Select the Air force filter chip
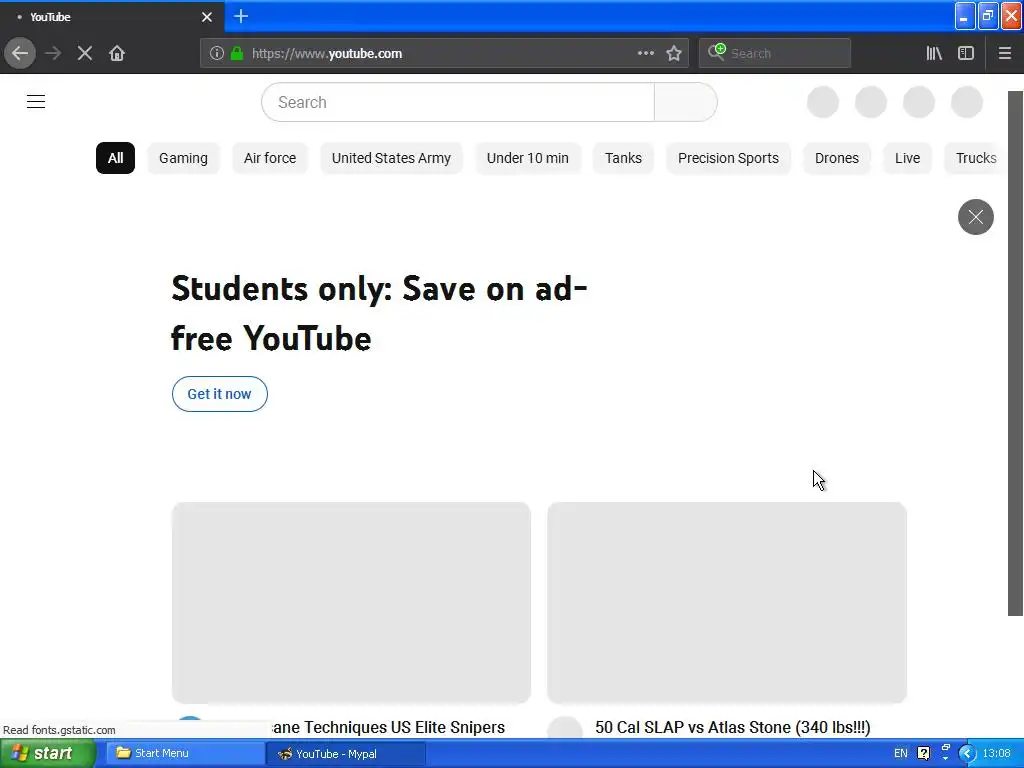 coord(270,158)
